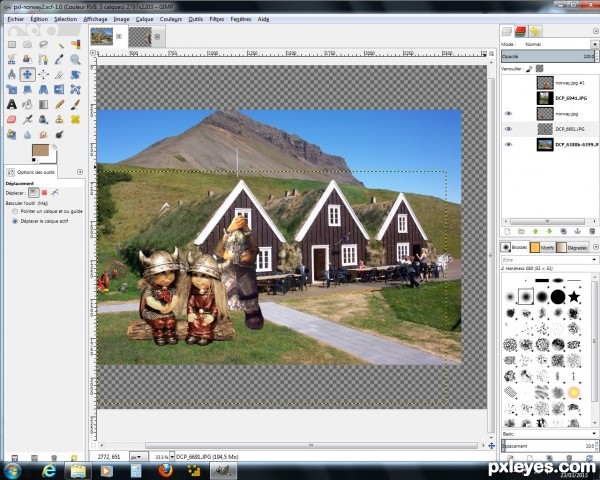Select the Move tool
This screenshot has height=480, width=600.
pyautogui.click(x=28, y=74)
